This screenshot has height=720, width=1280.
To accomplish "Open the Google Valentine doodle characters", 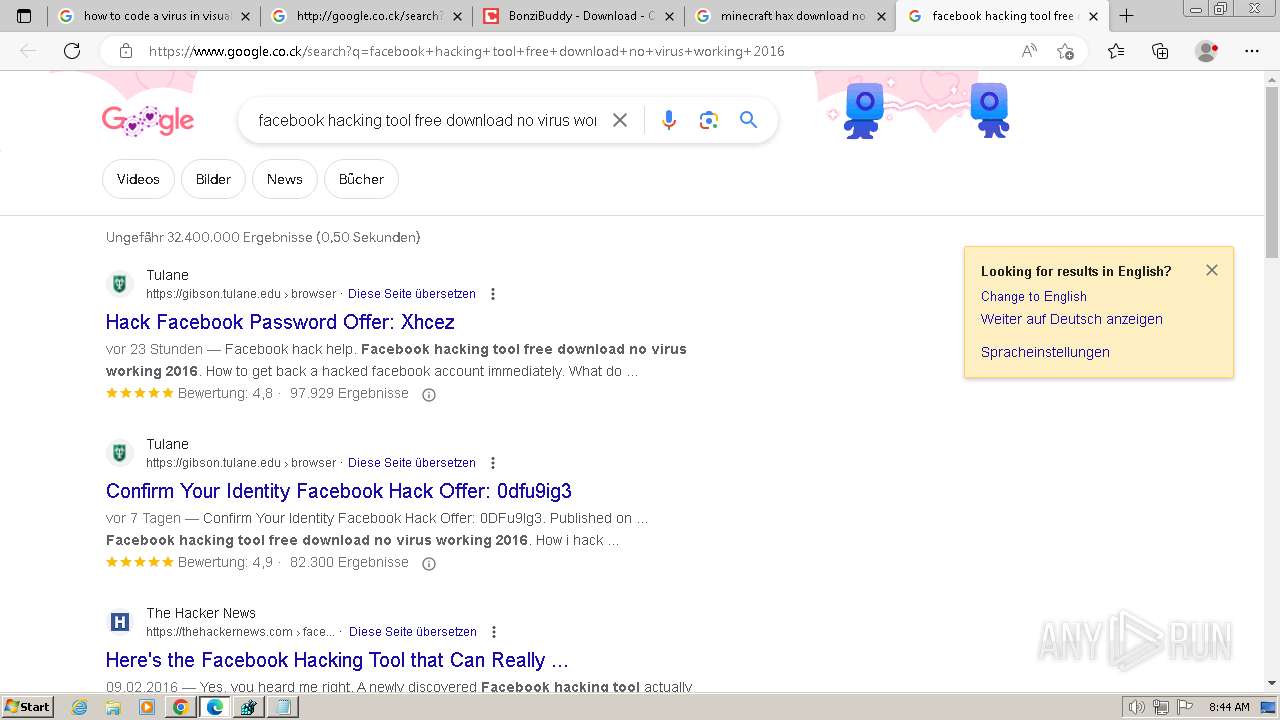I will pos(925,110).
